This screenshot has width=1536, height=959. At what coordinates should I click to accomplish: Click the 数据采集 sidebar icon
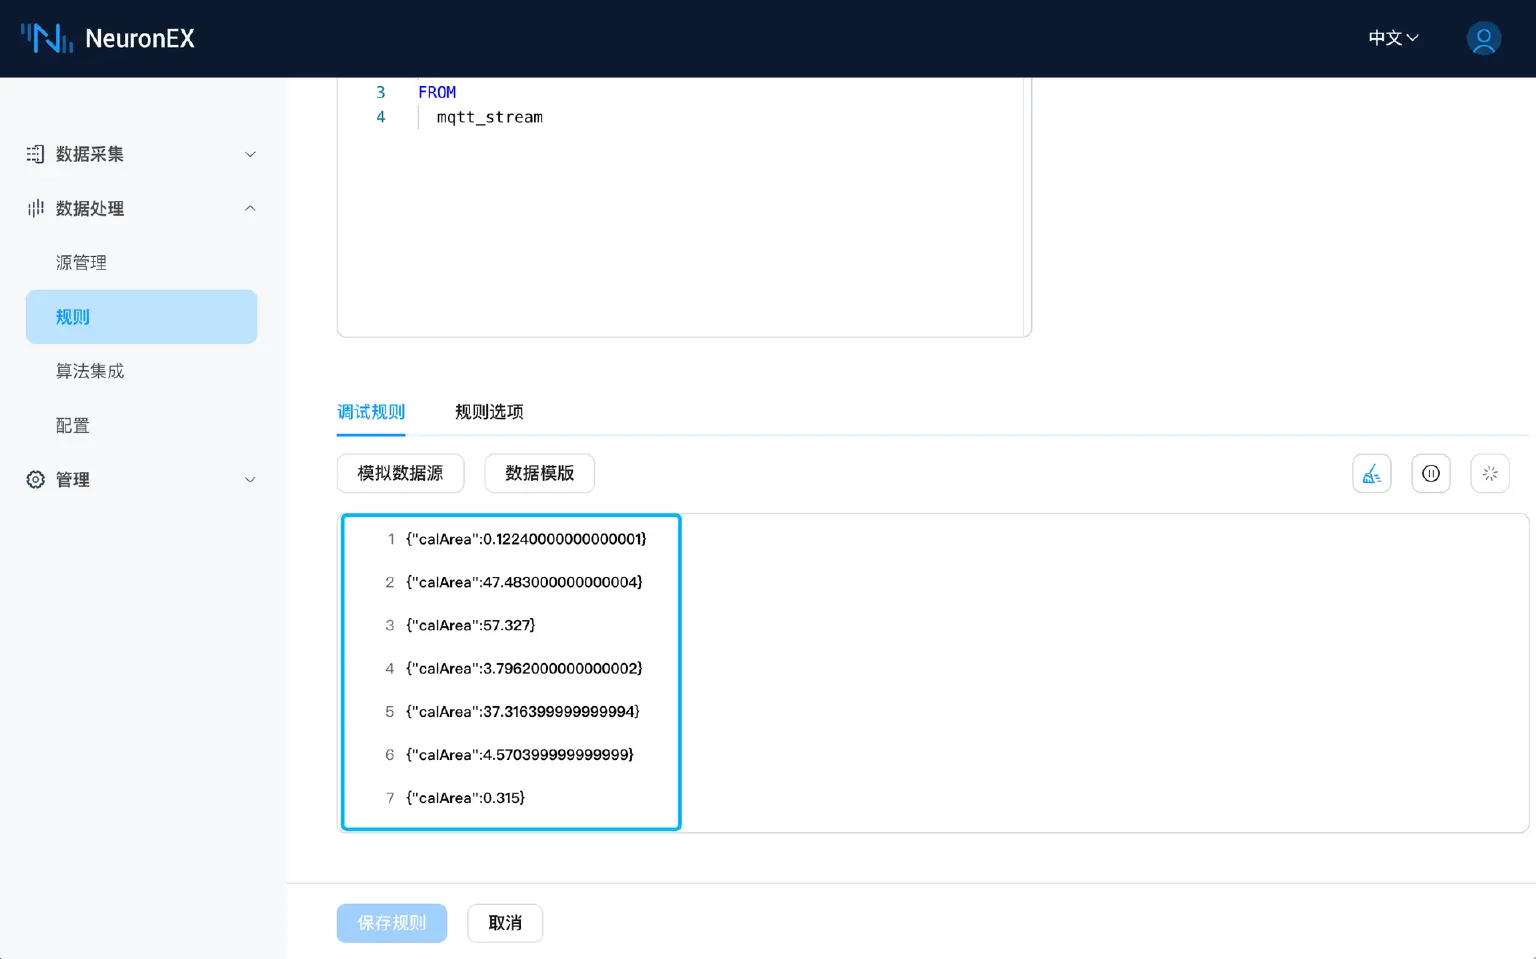pos(35,154)
